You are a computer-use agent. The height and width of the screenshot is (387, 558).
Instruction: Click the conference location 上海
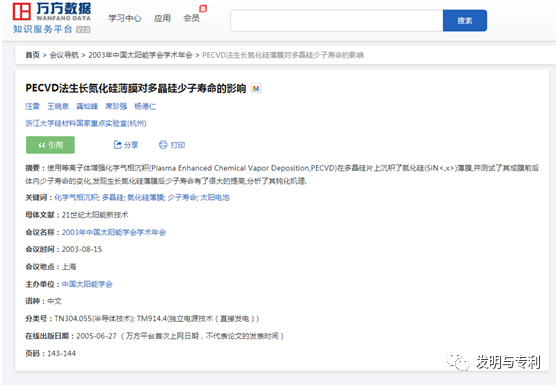69,267
